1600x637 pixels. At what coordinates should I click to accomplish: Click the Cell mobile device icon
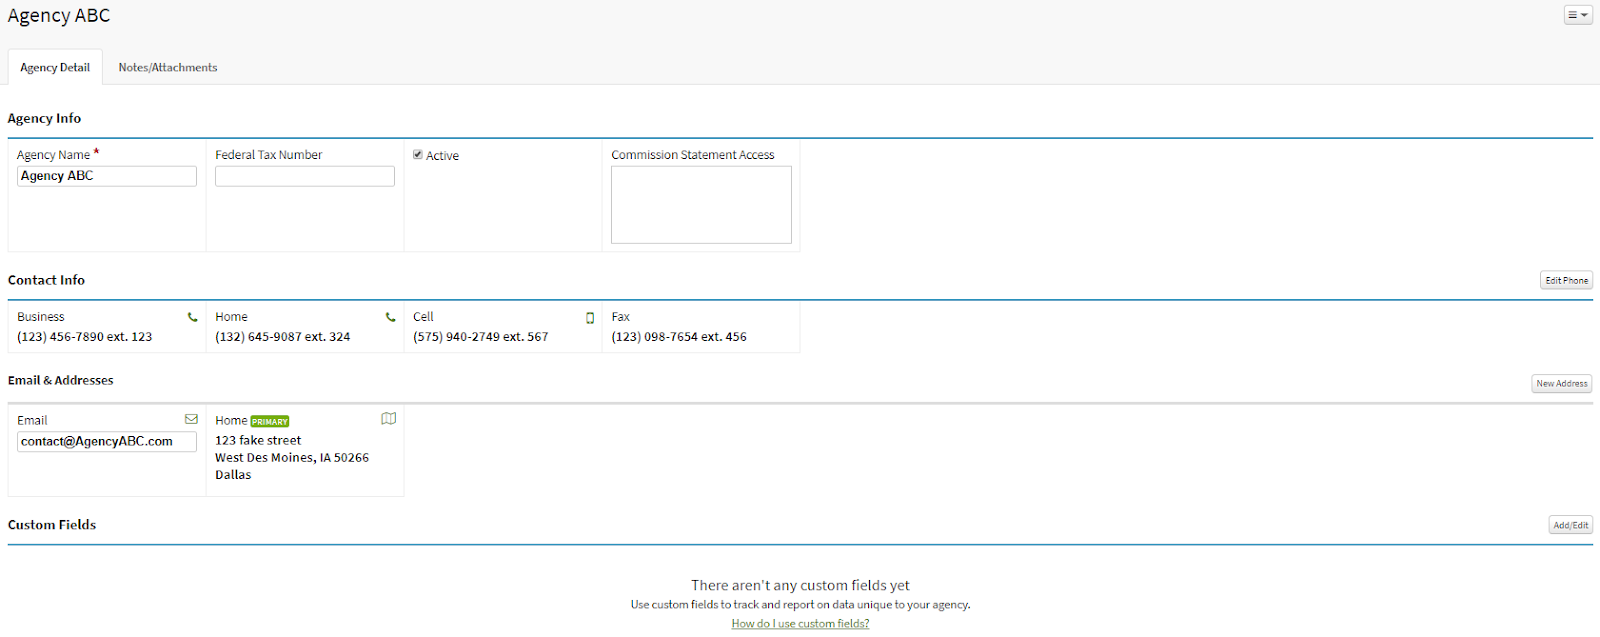click(x=590, y=318)
